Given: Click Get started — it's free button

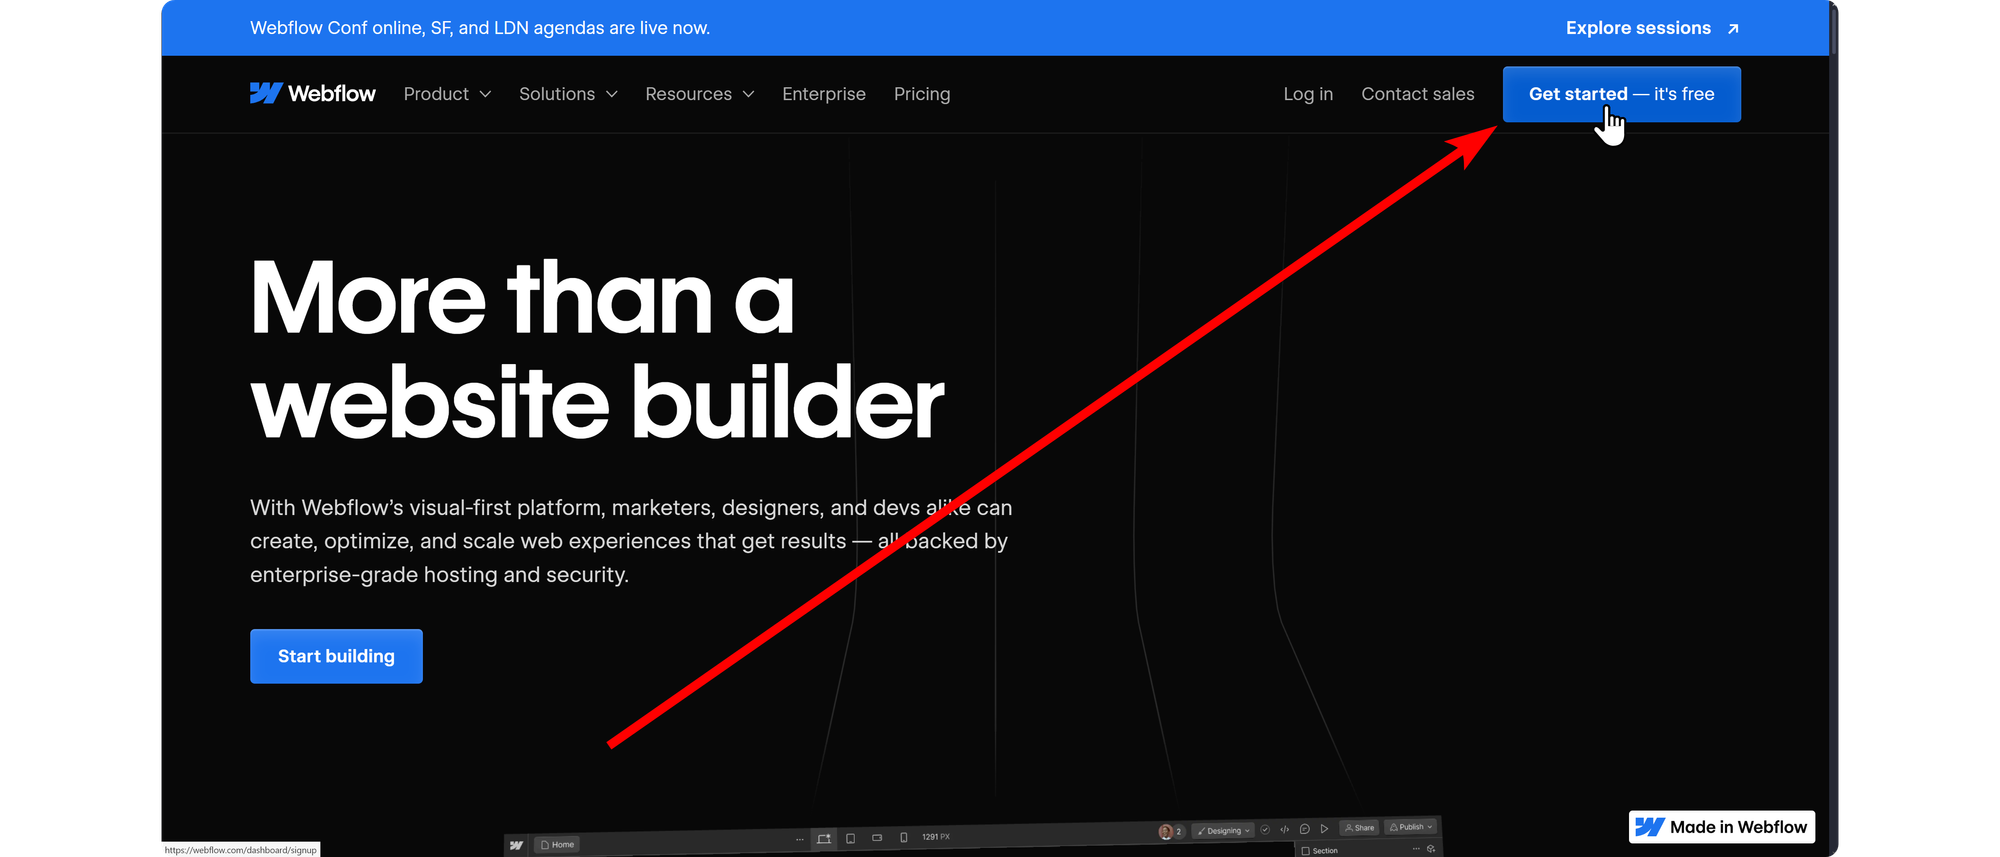Looking at the screenshot, I should pos(1621,94).
